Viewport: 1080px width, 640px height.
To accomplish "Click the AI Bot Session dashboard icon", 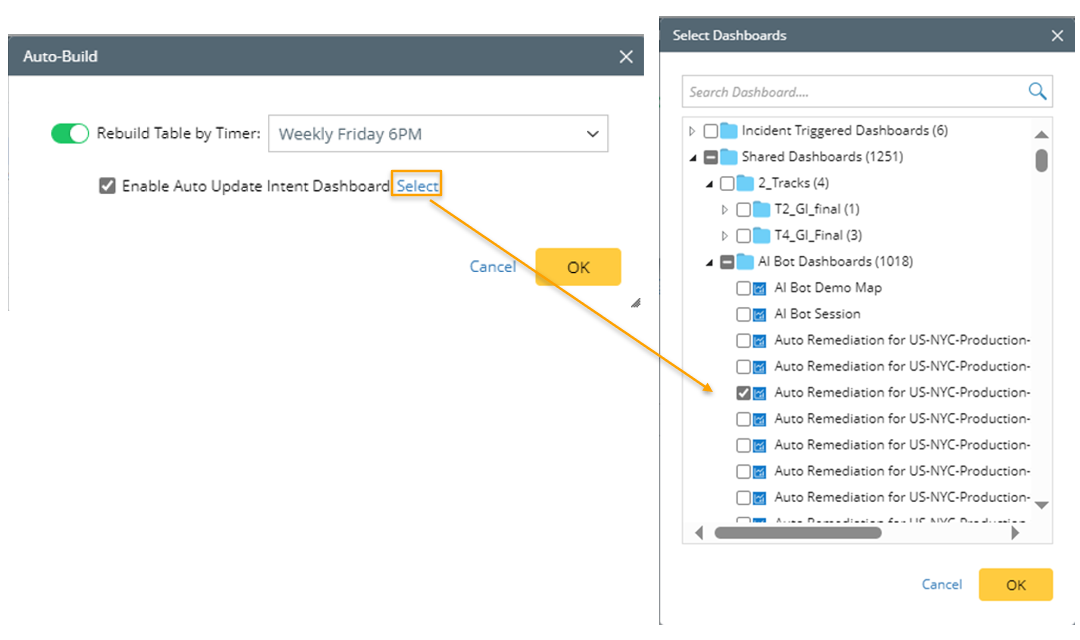I will (759, 314).
